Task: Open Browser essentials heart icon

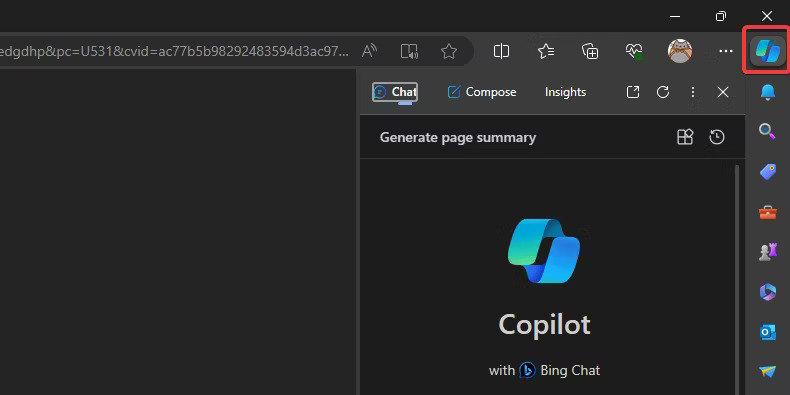Action: coord(634,51)
